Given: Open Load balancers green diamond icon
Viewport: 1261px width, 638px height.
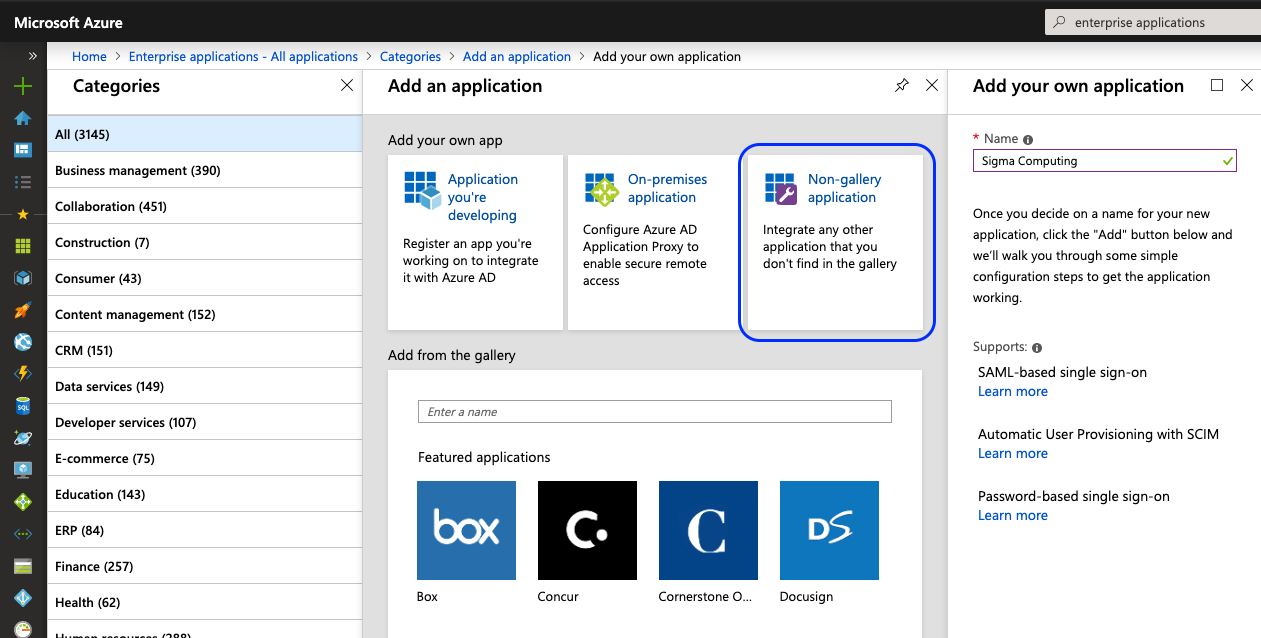Looking at the screenshot, I should click(x=23, y=502).
